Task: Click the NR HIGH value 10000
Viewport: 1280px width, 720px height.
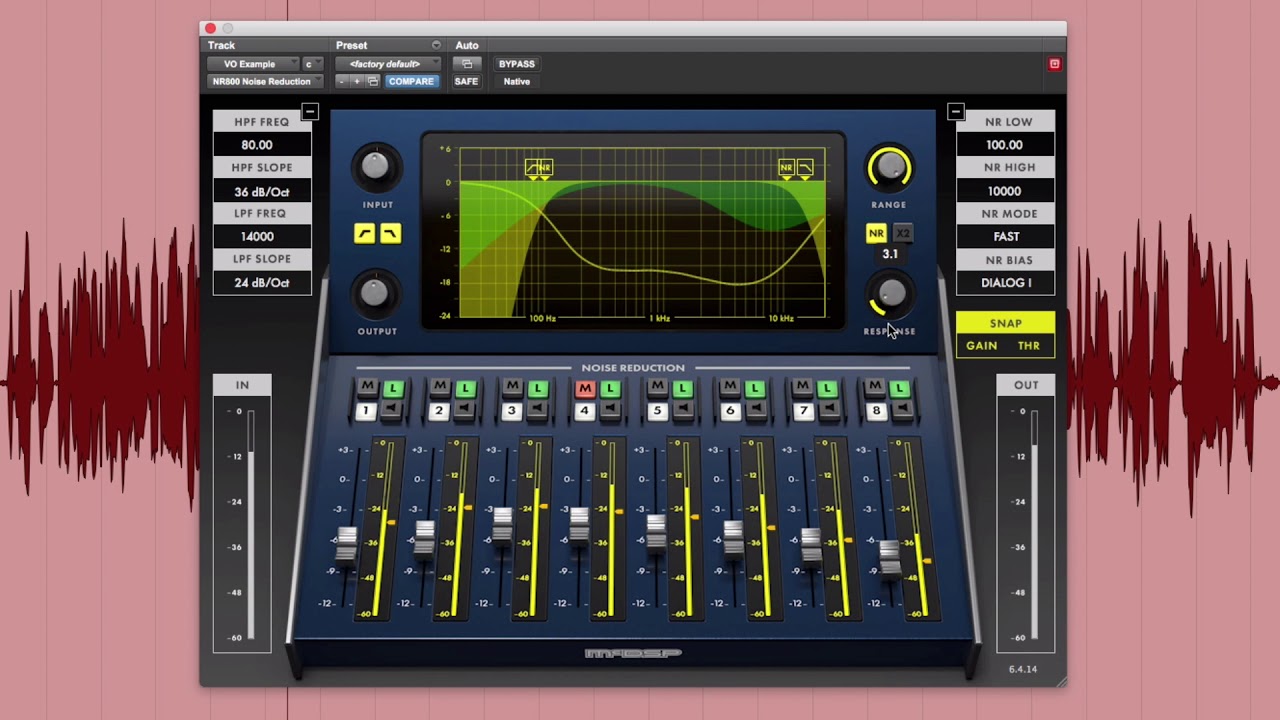Action: coord(1006,191)
